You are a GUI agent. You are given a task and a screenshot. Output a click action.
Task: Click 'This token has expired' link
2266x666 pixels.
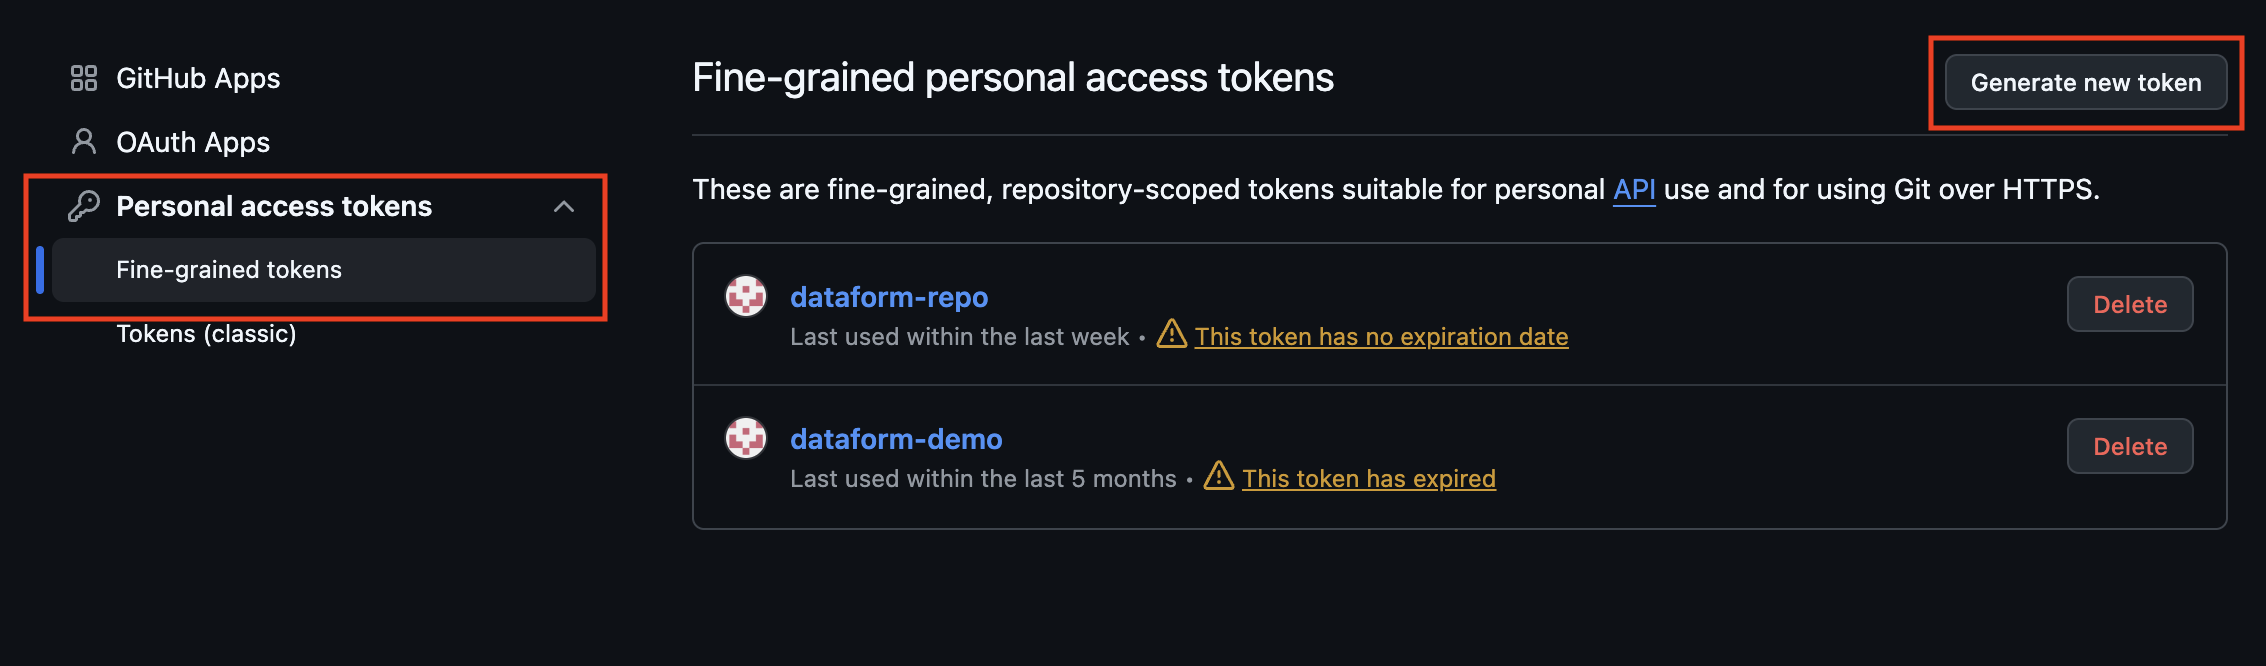(1369, 479)
